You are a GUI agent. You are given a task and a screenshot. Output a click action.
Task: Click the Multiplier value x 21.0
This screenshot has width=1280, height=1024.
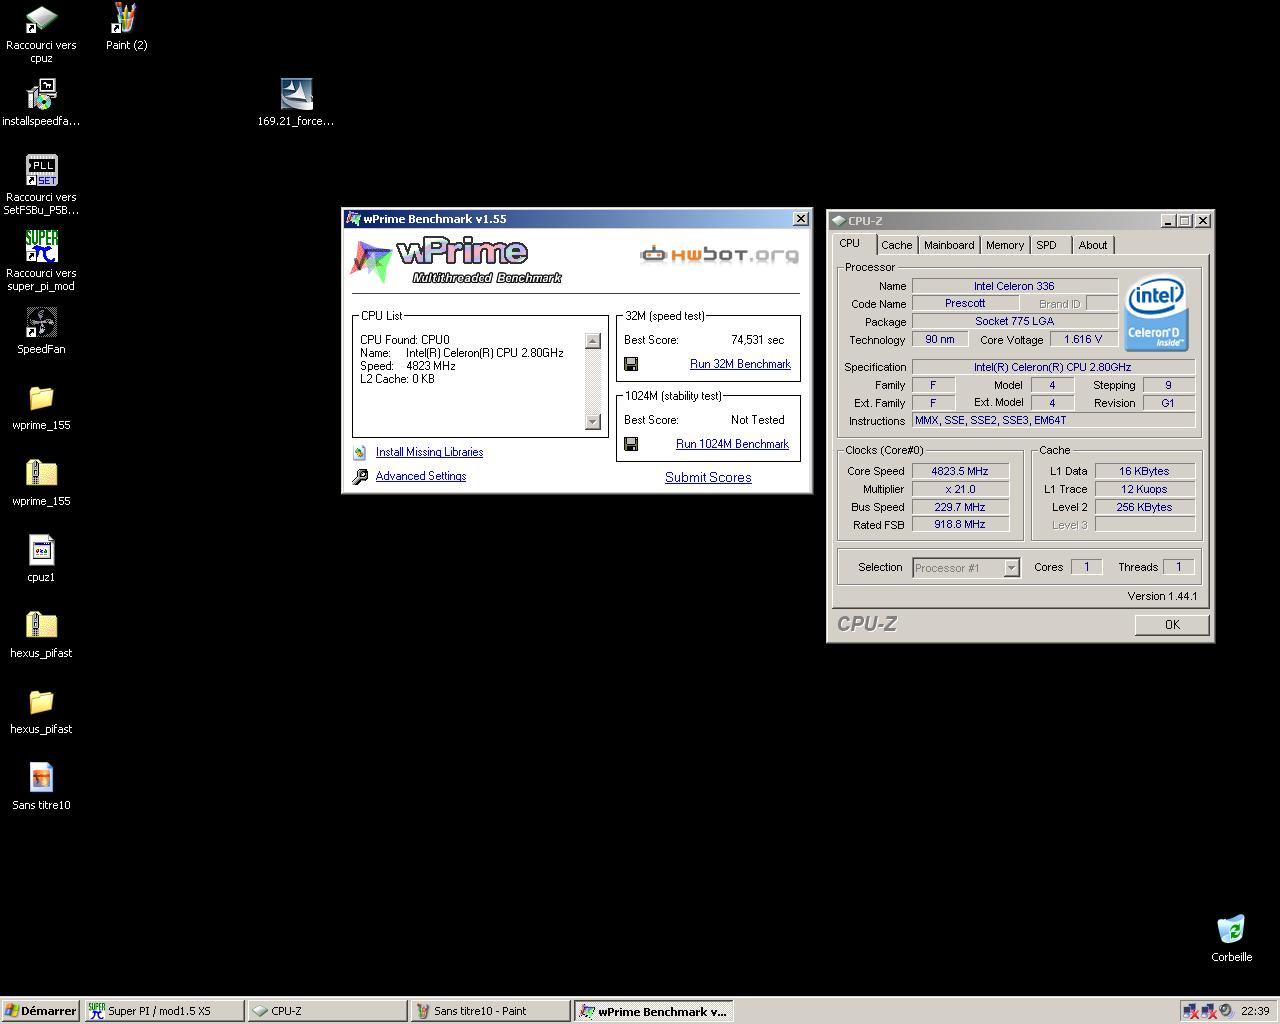pyautogui.click(x=960, y=489)
